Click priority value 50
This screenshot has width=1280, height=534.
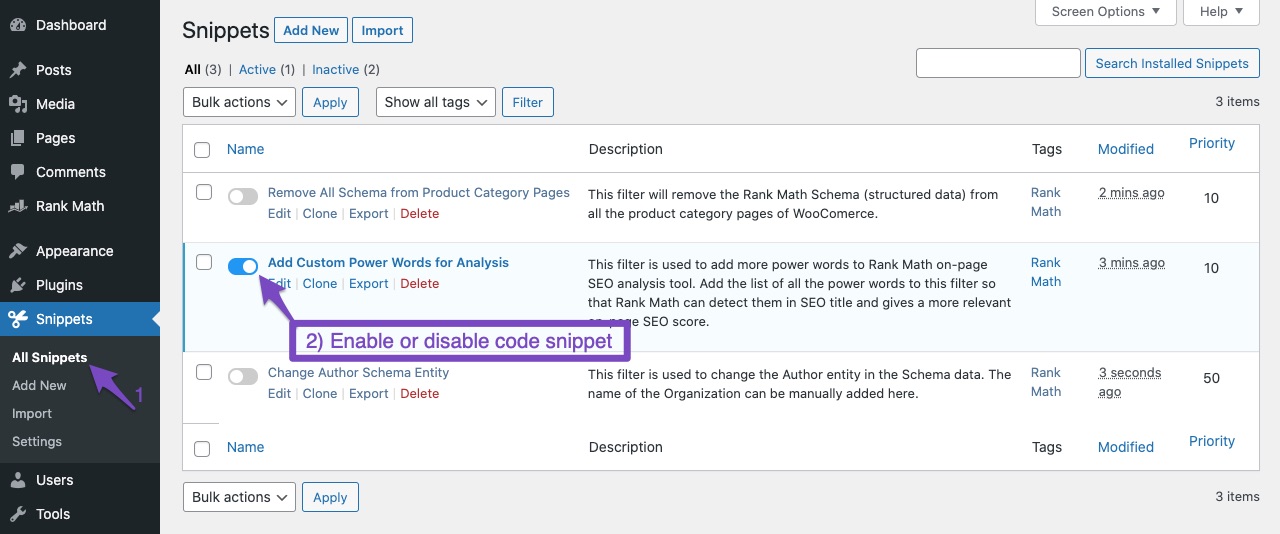click(1211, 378)
